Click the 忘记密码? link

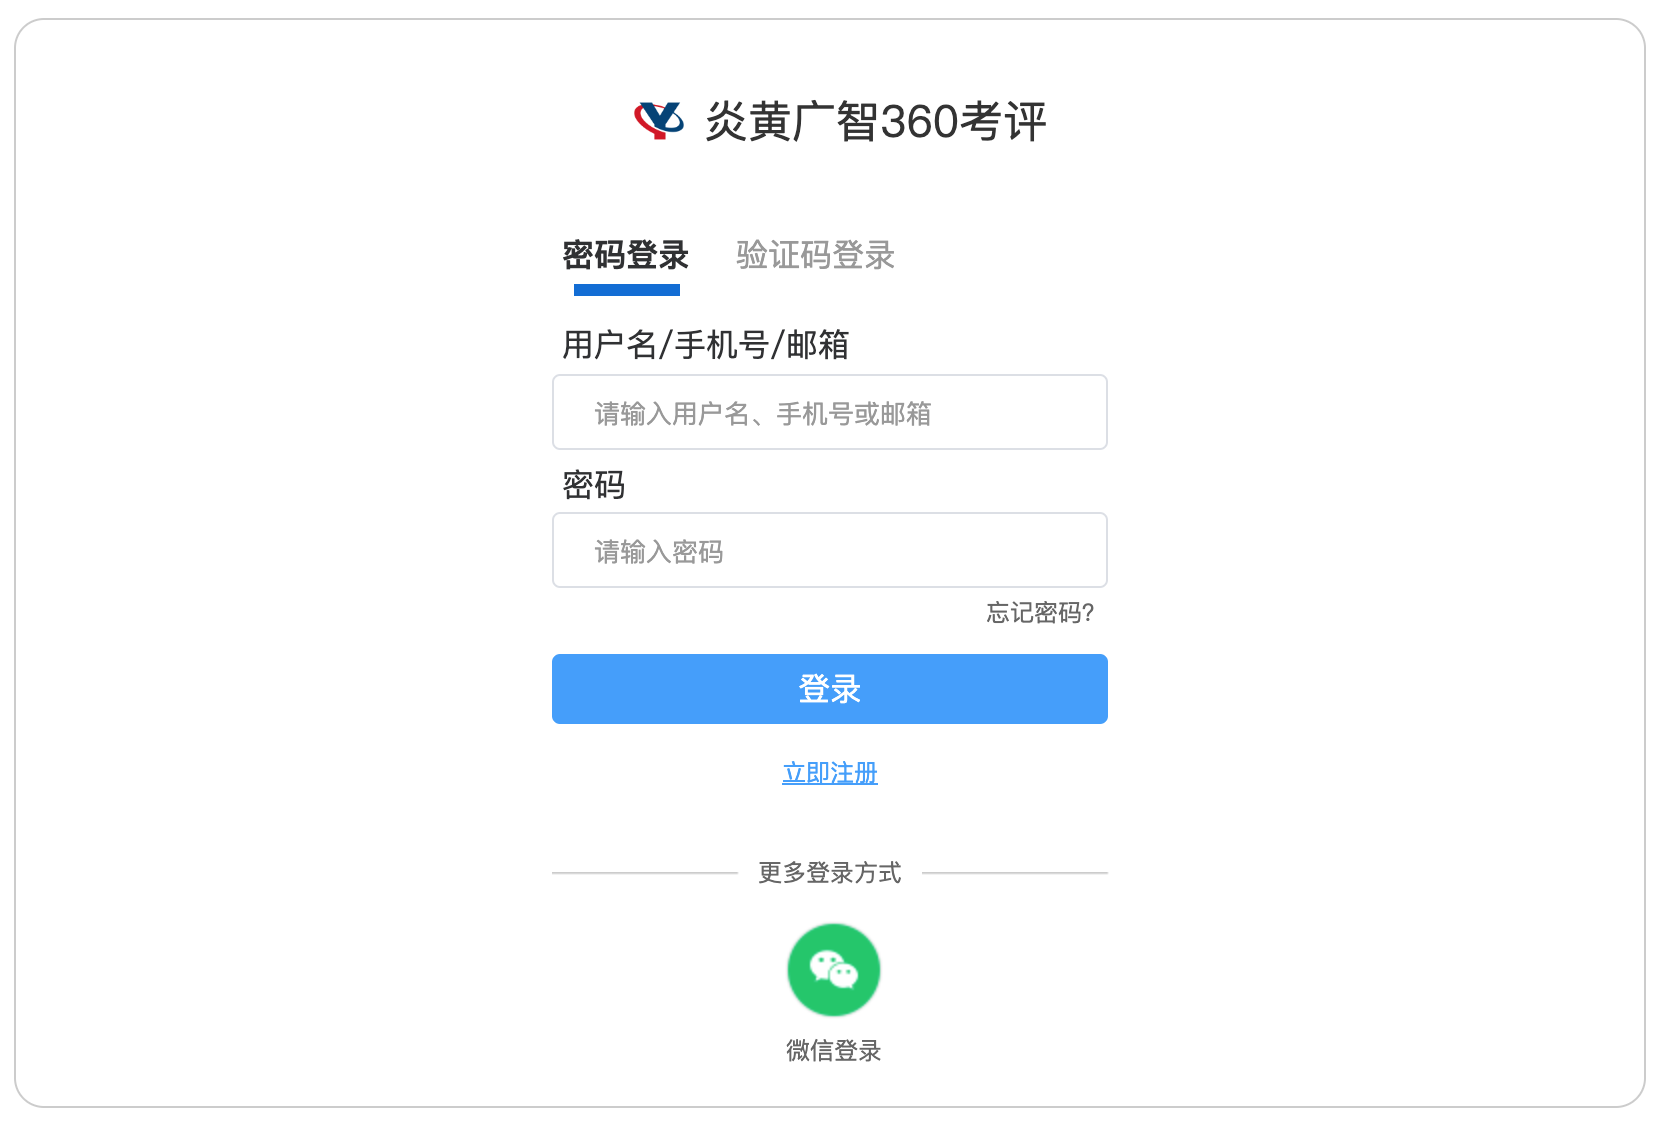tap(1040, 613)
